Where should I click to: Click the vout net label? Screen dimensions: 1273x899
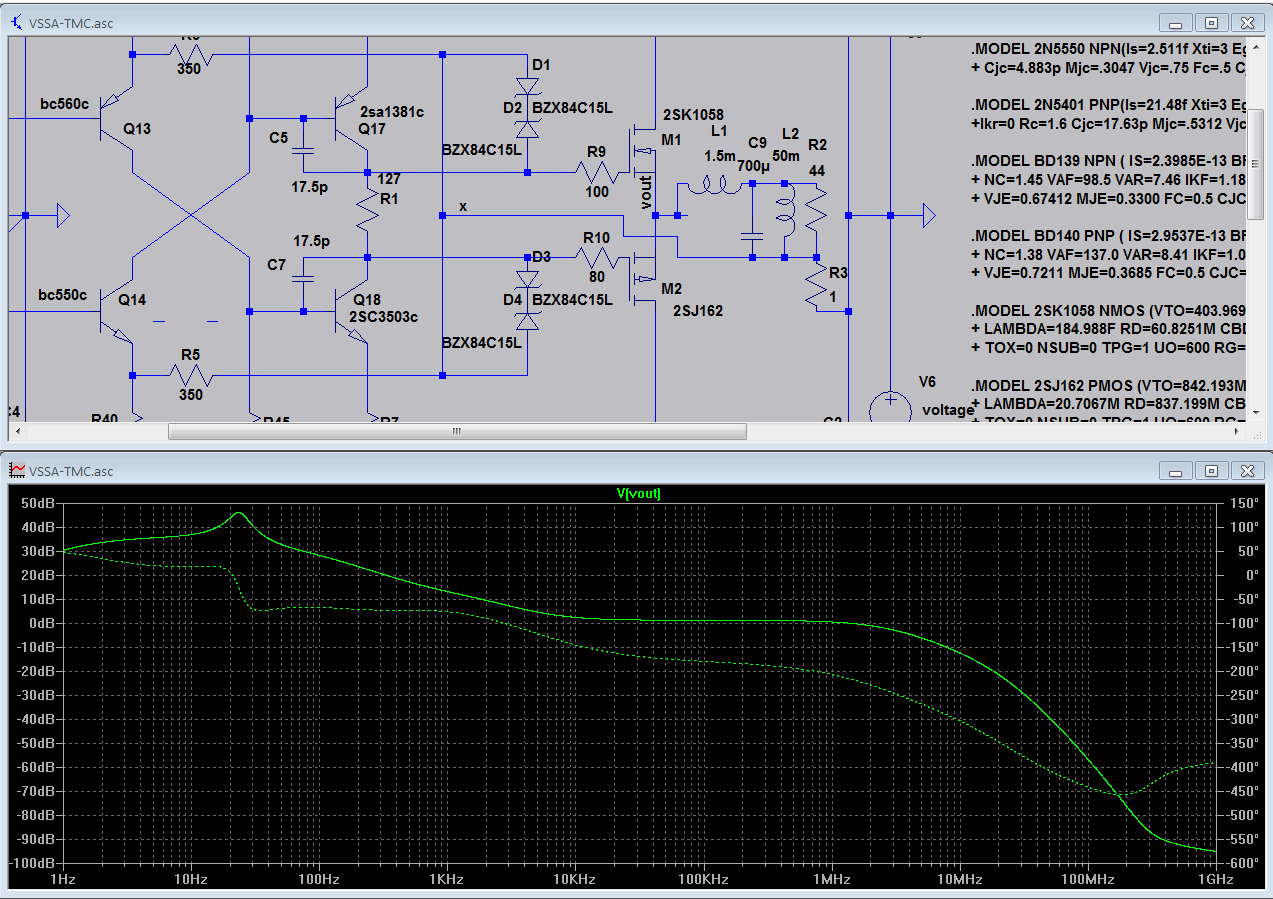click(647, 192)
